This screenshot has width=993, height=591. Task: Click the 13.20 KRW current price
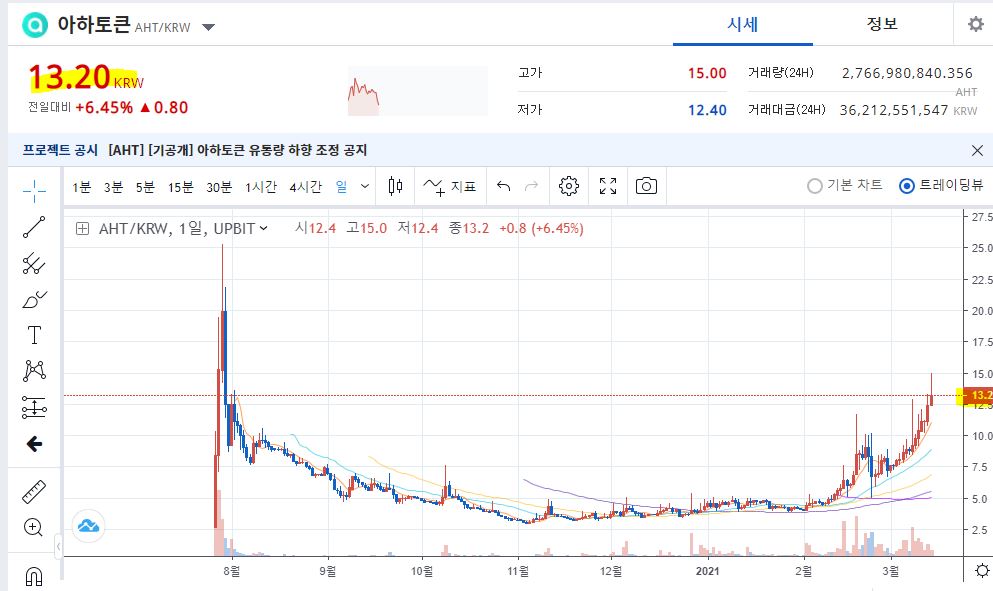coord(86,77)
